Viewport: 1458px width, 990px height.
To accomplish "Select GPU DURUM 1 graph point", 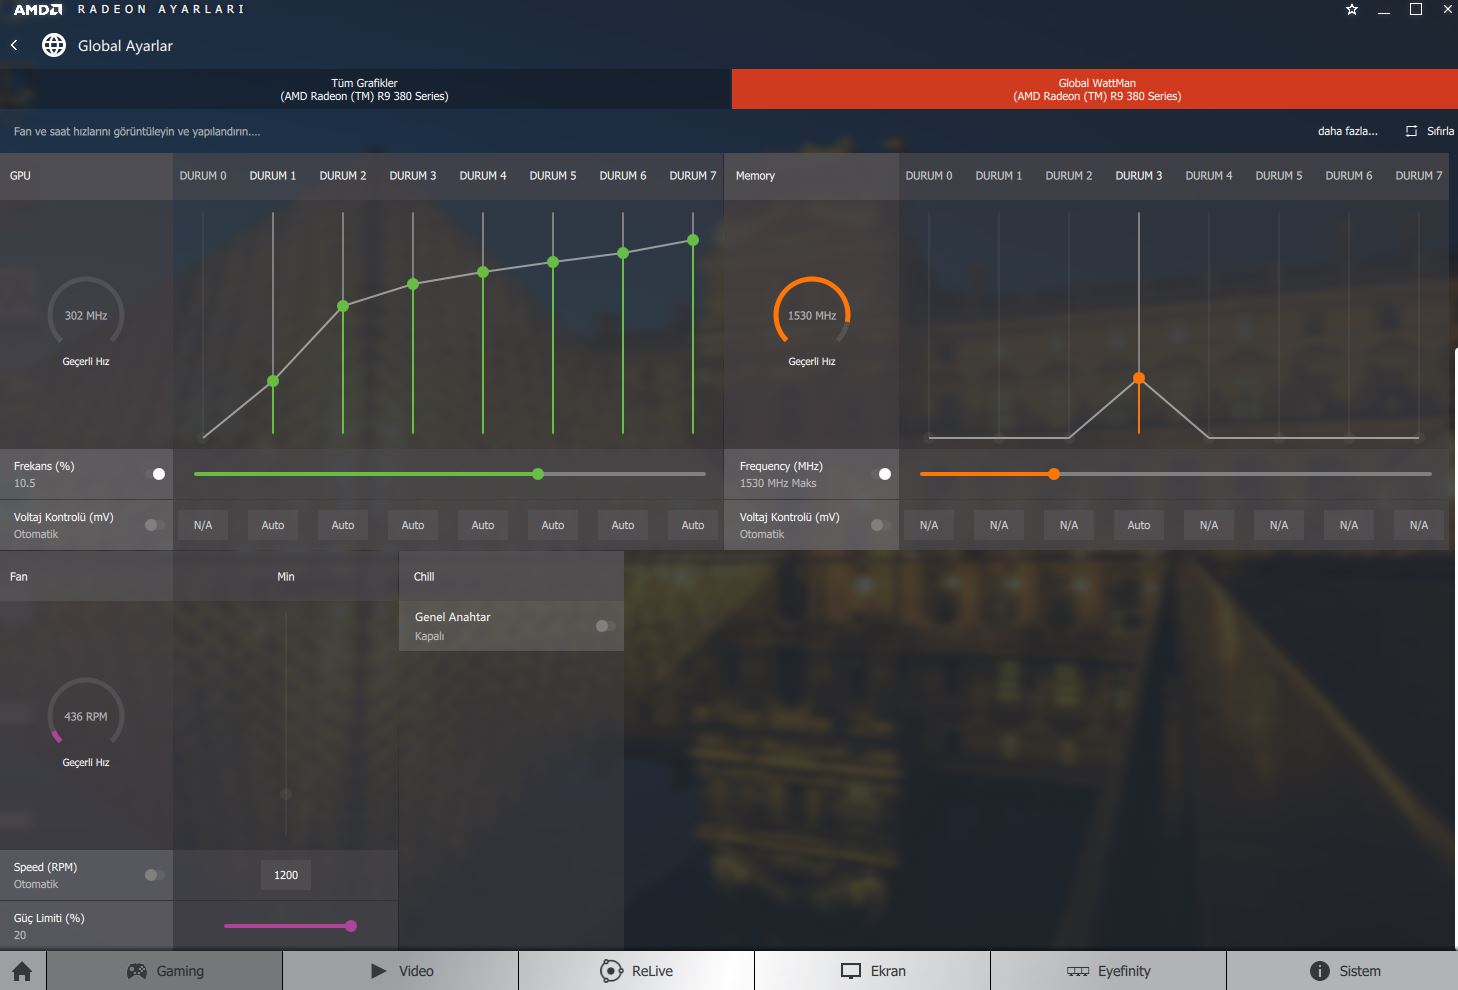I will [273, 381].
